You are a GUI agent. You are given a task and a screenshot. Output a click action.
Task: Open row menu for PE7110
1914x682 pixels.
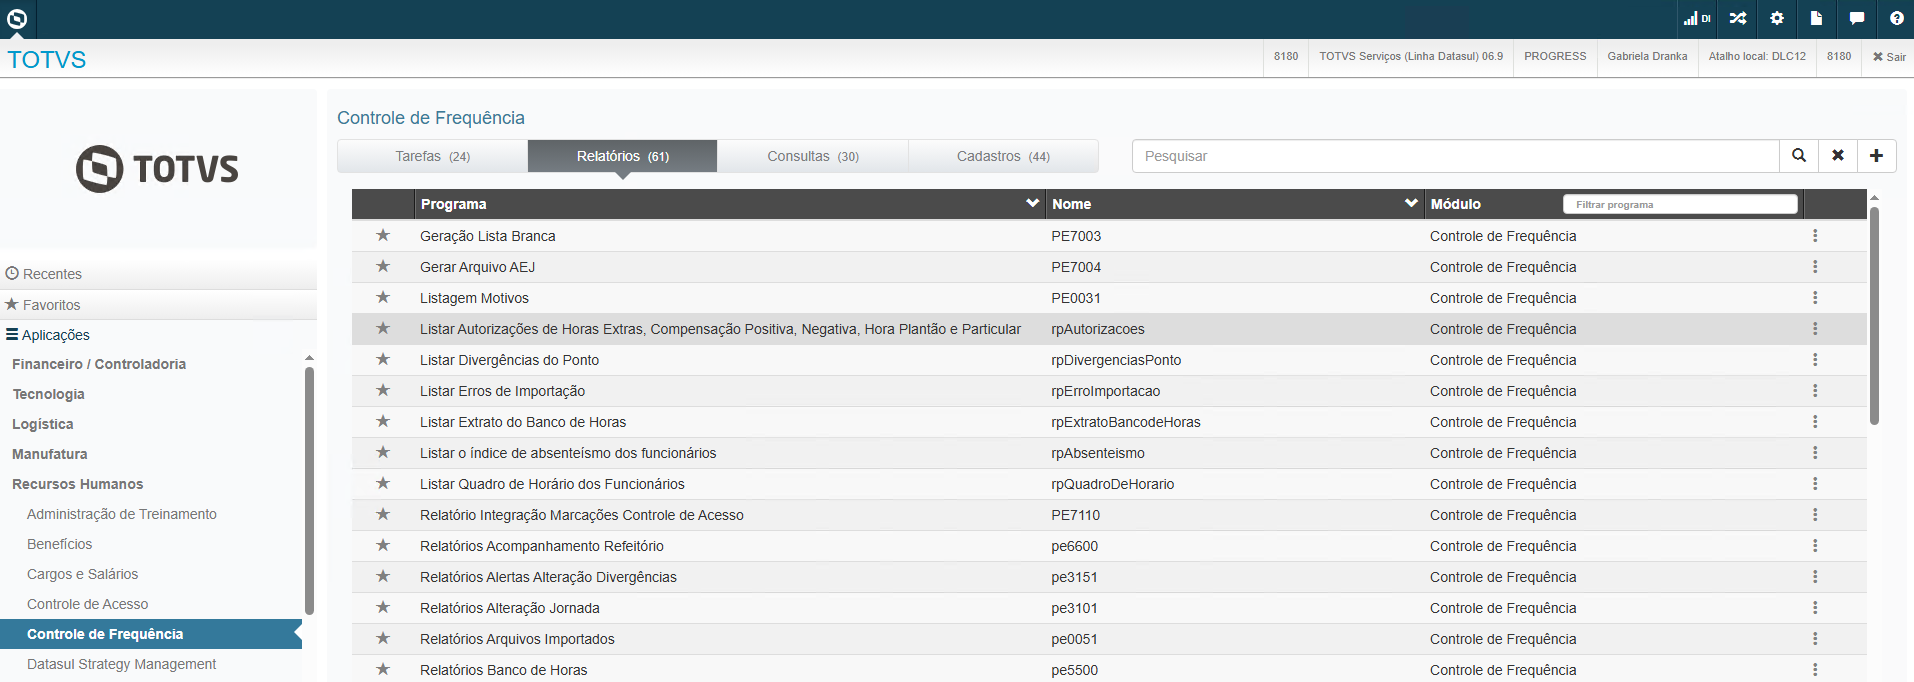[1815, 515]
